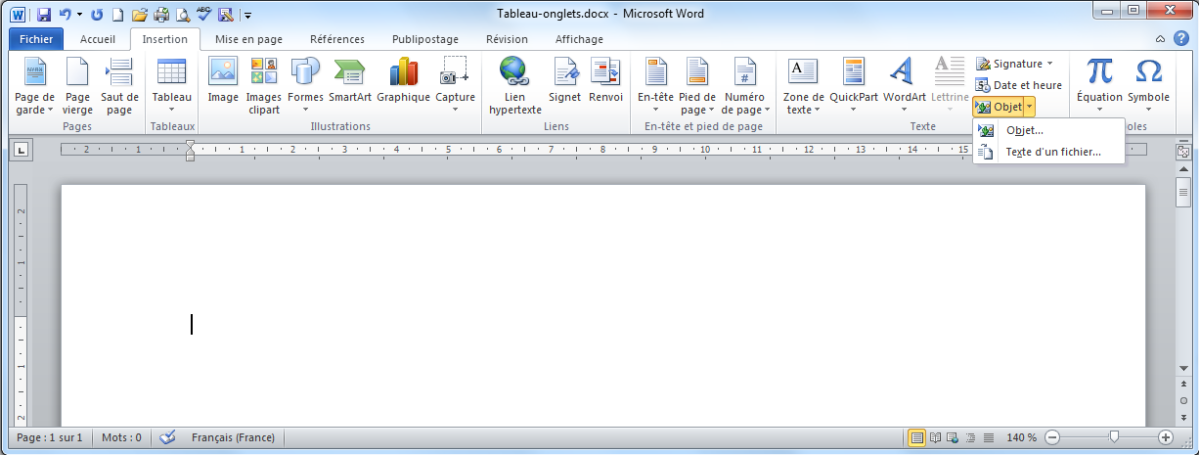The image size is (1200, 455).
Task: Switch to Draft view
Action: [x=989, y=438]
